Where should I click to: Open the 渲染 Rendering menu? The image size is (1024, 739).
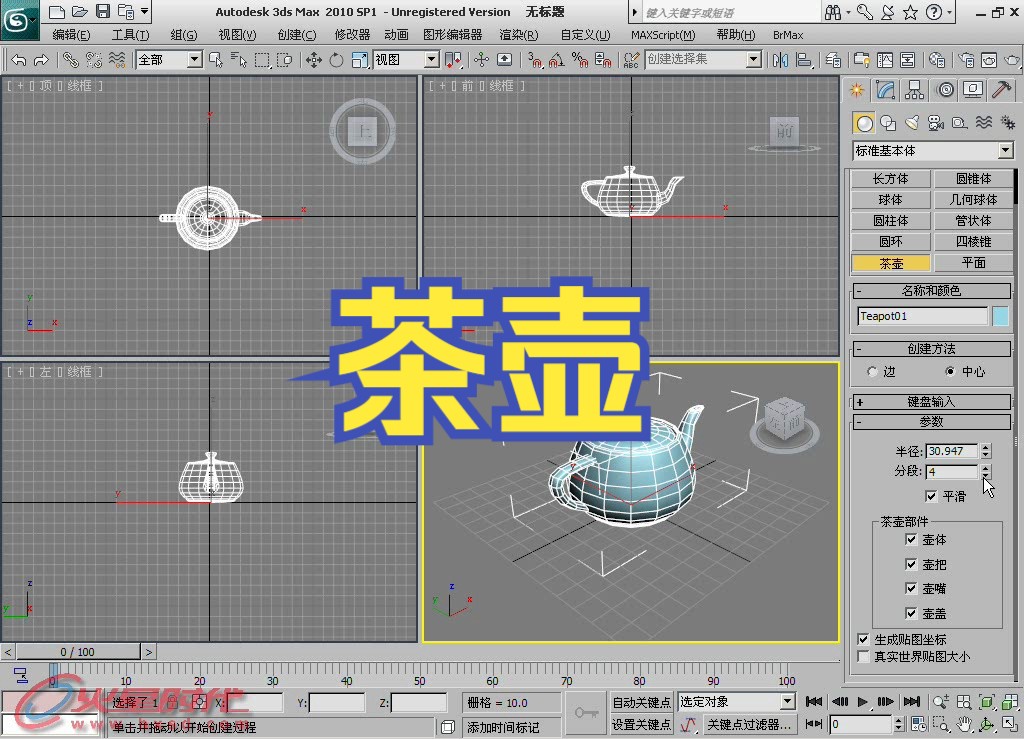[x=518, y=33]
